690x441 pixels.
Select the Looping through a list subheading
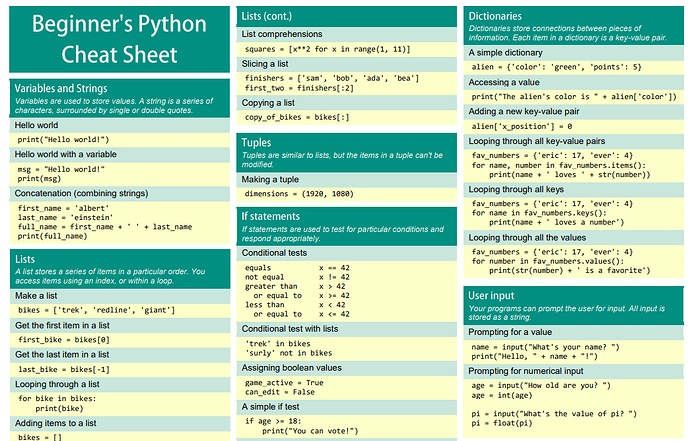click(x=57, y=384)
